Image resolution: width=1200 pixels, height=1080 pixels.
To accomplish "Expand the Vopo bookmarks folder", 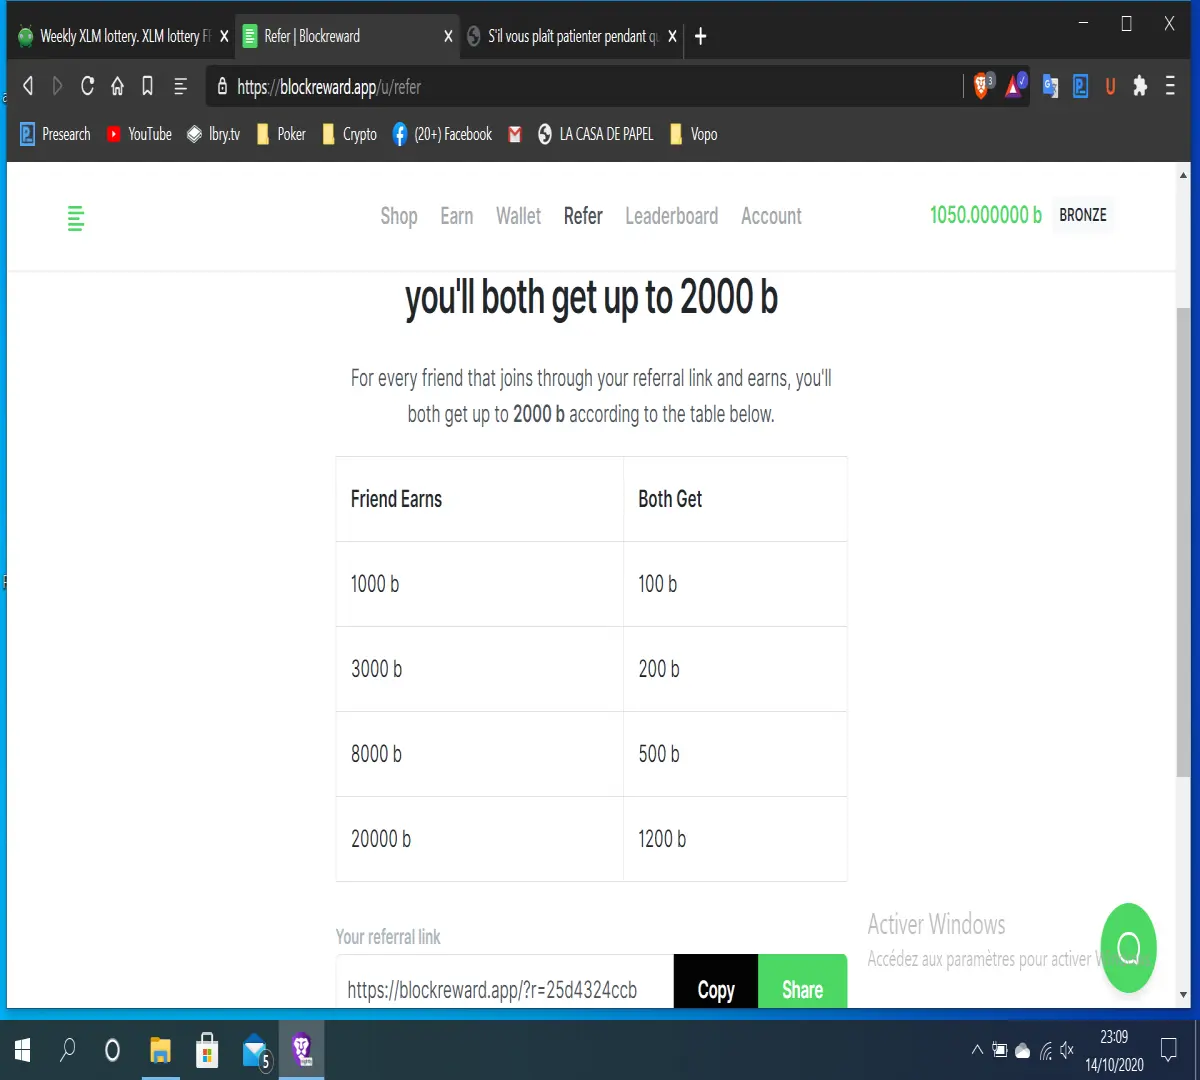I will click(693, 134).
